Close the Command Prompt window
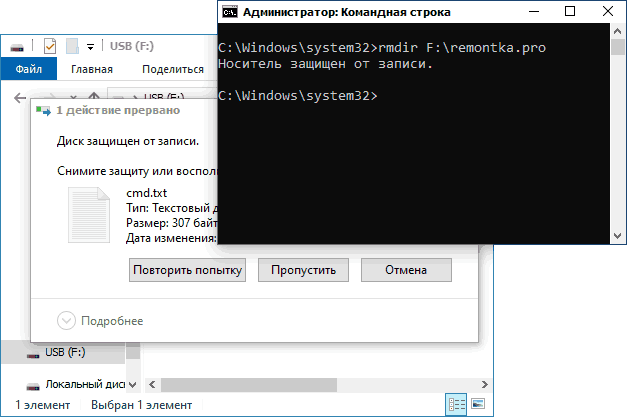627x417 pixels. (608, 12)
